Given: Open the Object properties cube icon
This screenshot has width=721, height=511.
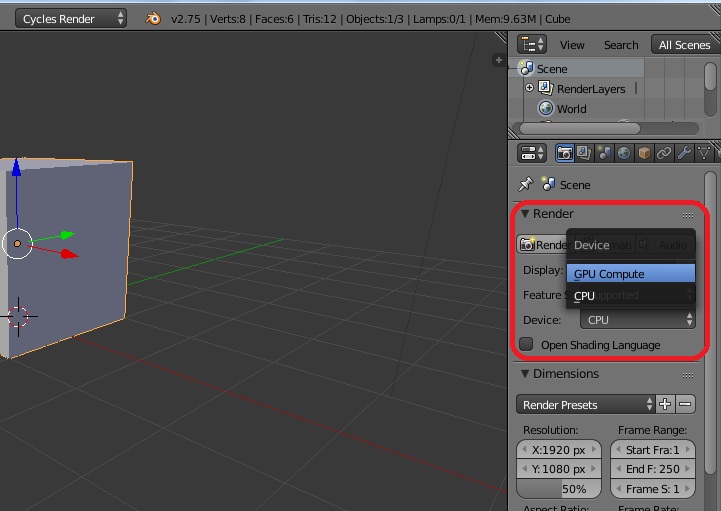Looking at the screenshot, I should pyautogui.click(x=645, y=154).
